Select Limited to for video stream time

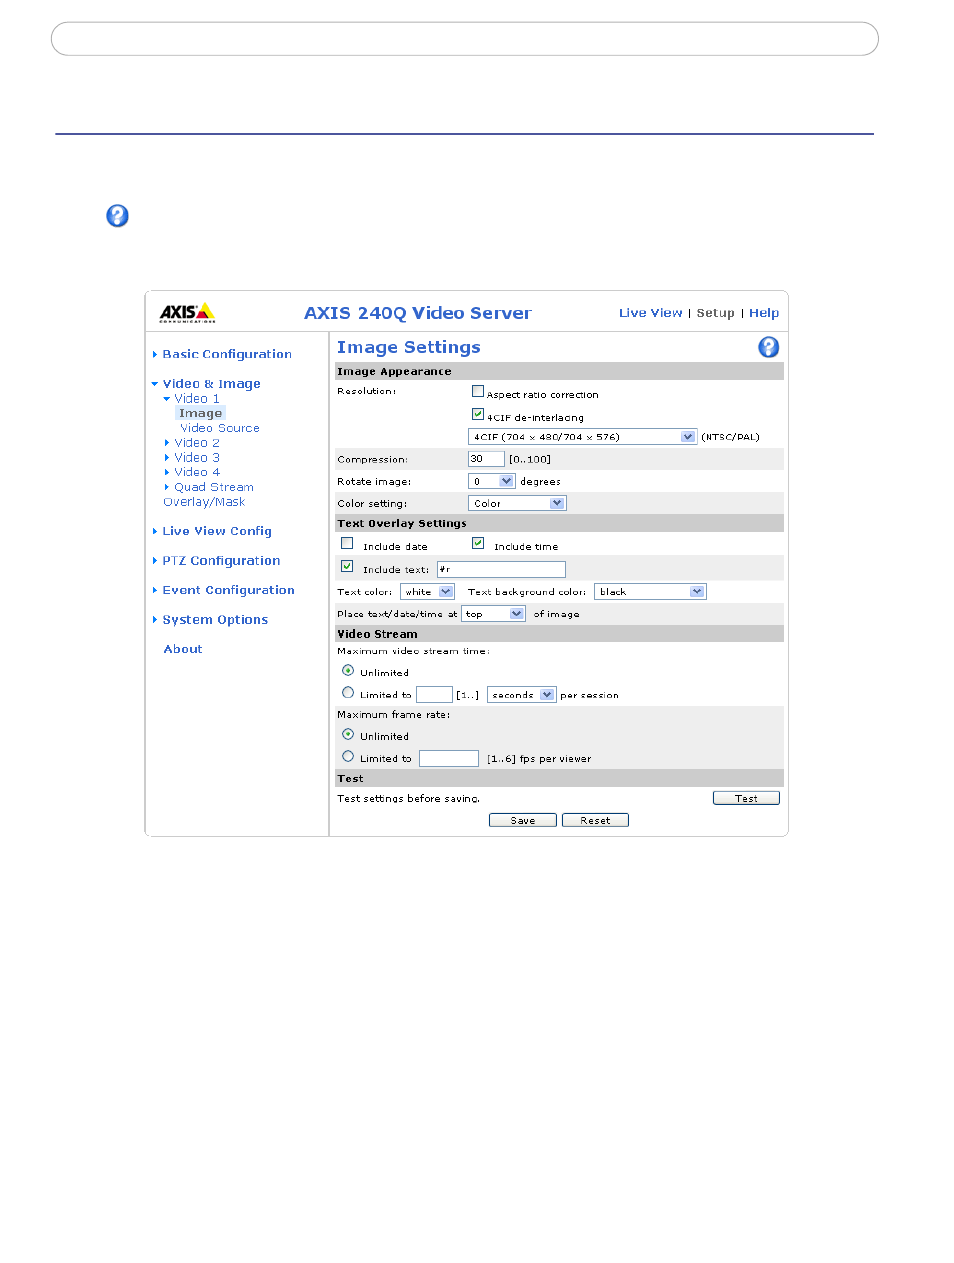click(x=348, y=692)
